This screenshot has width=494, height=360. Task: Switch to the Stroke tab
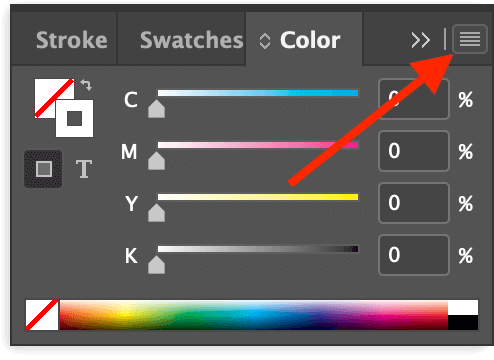pos(72,40)
